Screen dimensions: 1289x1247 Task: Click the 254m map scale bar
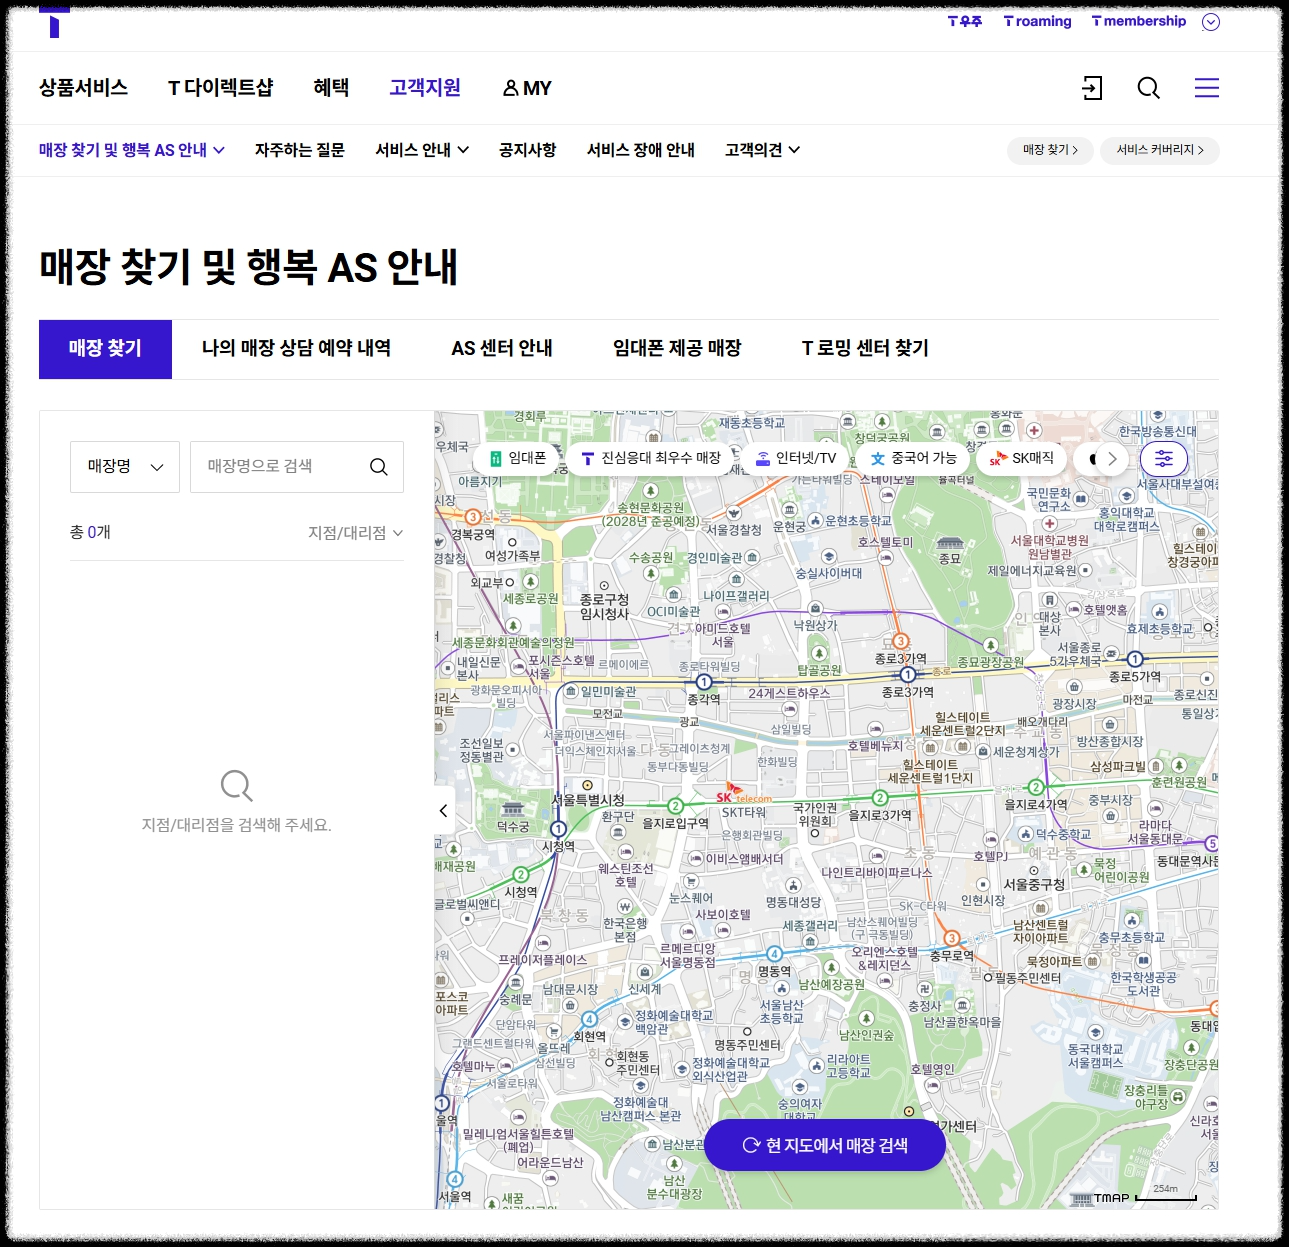pos(1166,1194)
